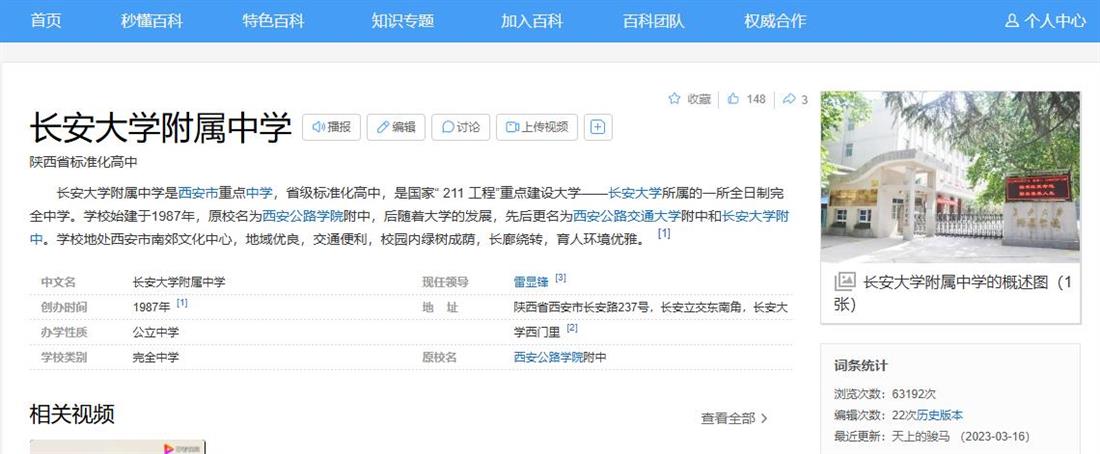The image size is (1100, 454).
Task: Open reference [1] at the summary end
Action: 664,234
